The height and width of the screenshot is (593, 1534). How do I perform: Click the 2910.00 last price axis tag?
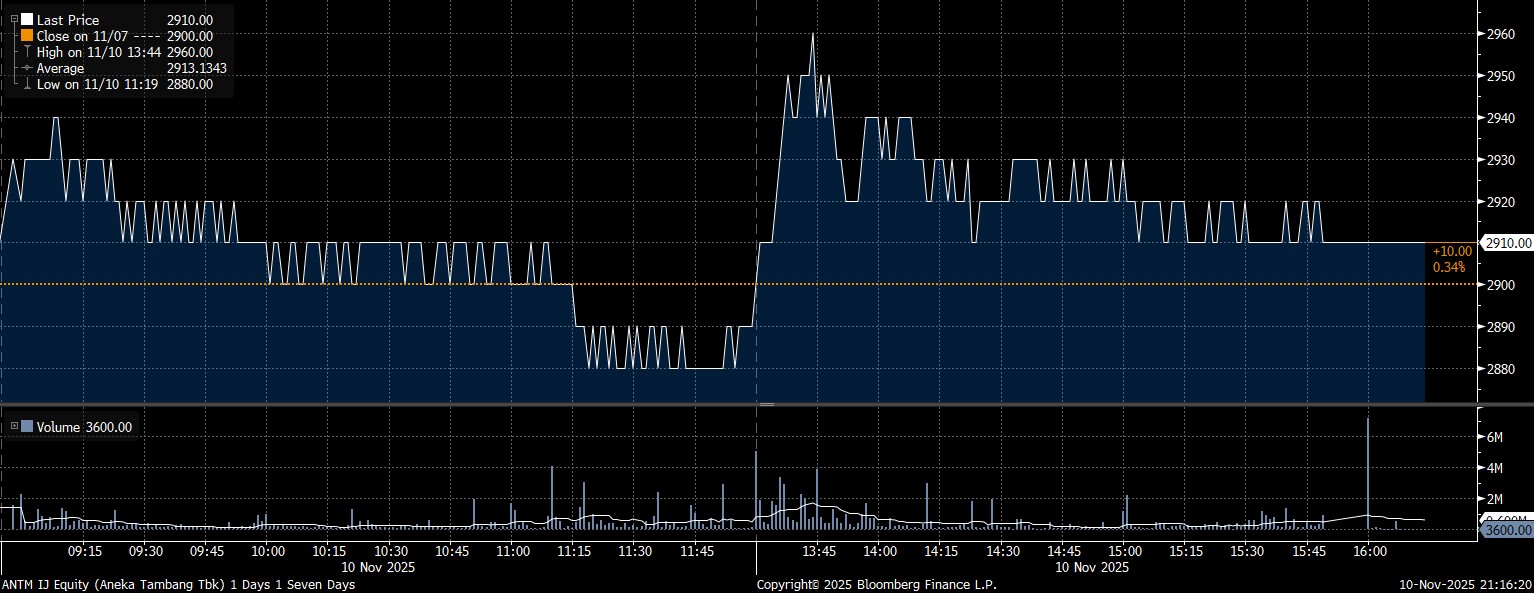point(1507,243)
